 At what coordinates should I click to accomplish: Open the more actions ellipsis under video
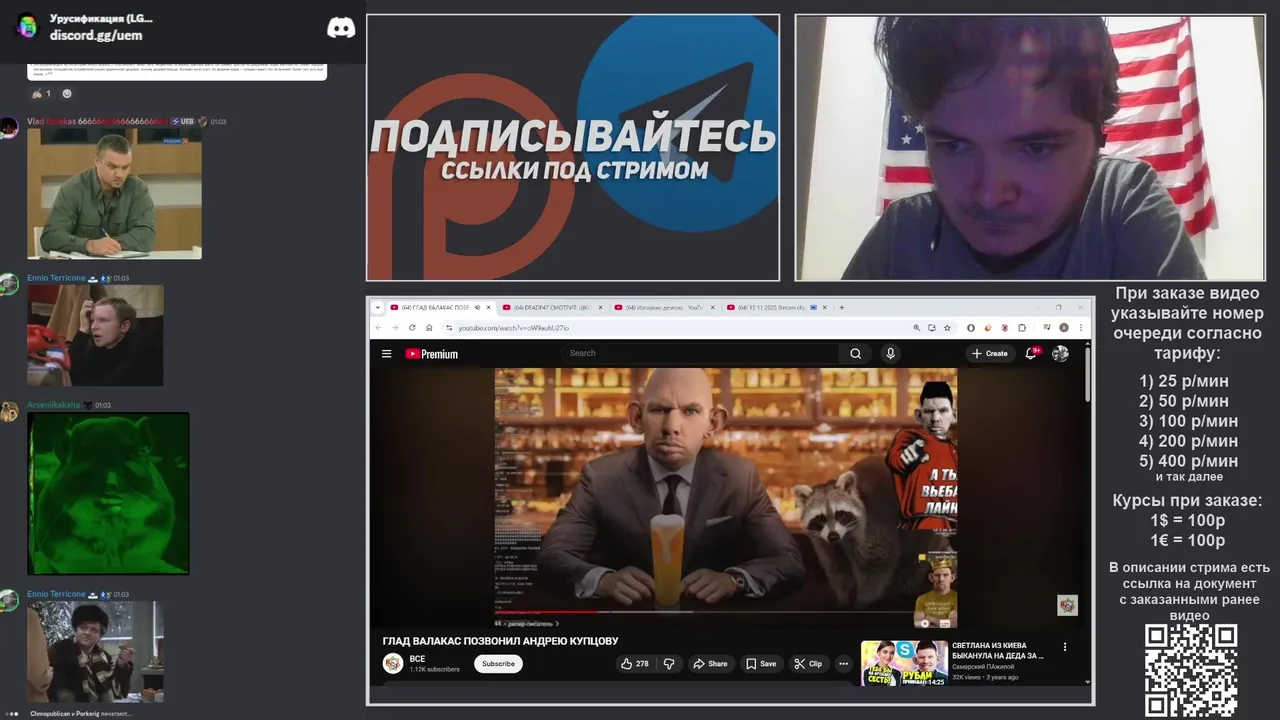843,663
